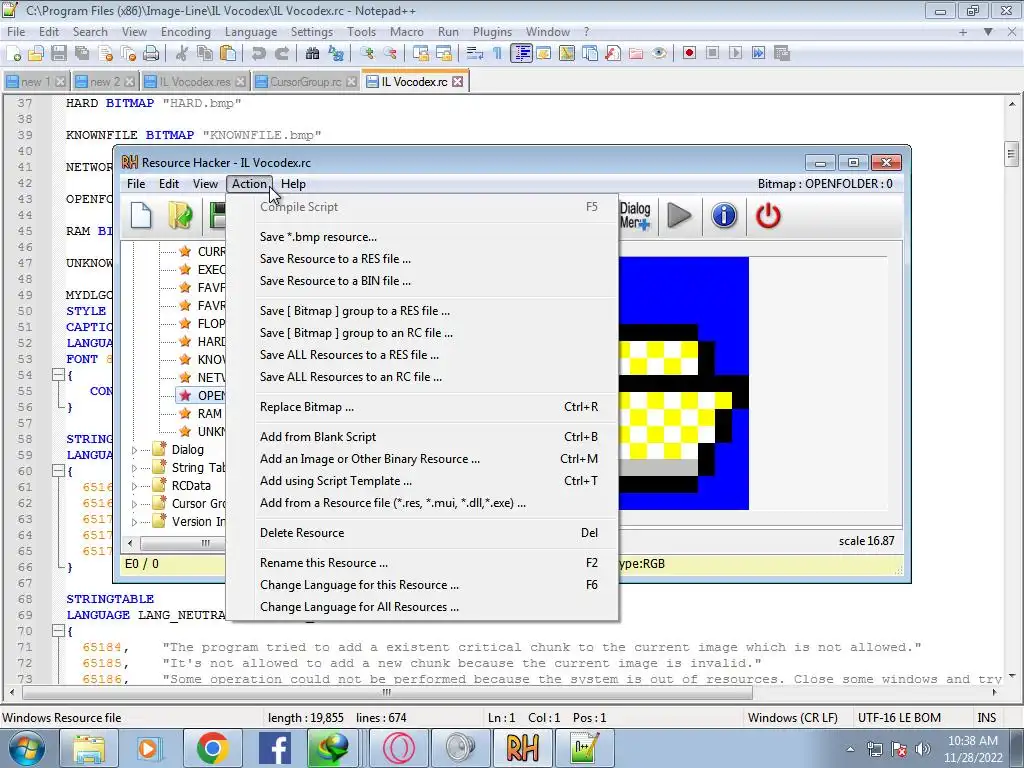Click Notepad++ Start Recording macro icon
The image size is (1024, 768).
pyautogui.click(x=689, y=54)
